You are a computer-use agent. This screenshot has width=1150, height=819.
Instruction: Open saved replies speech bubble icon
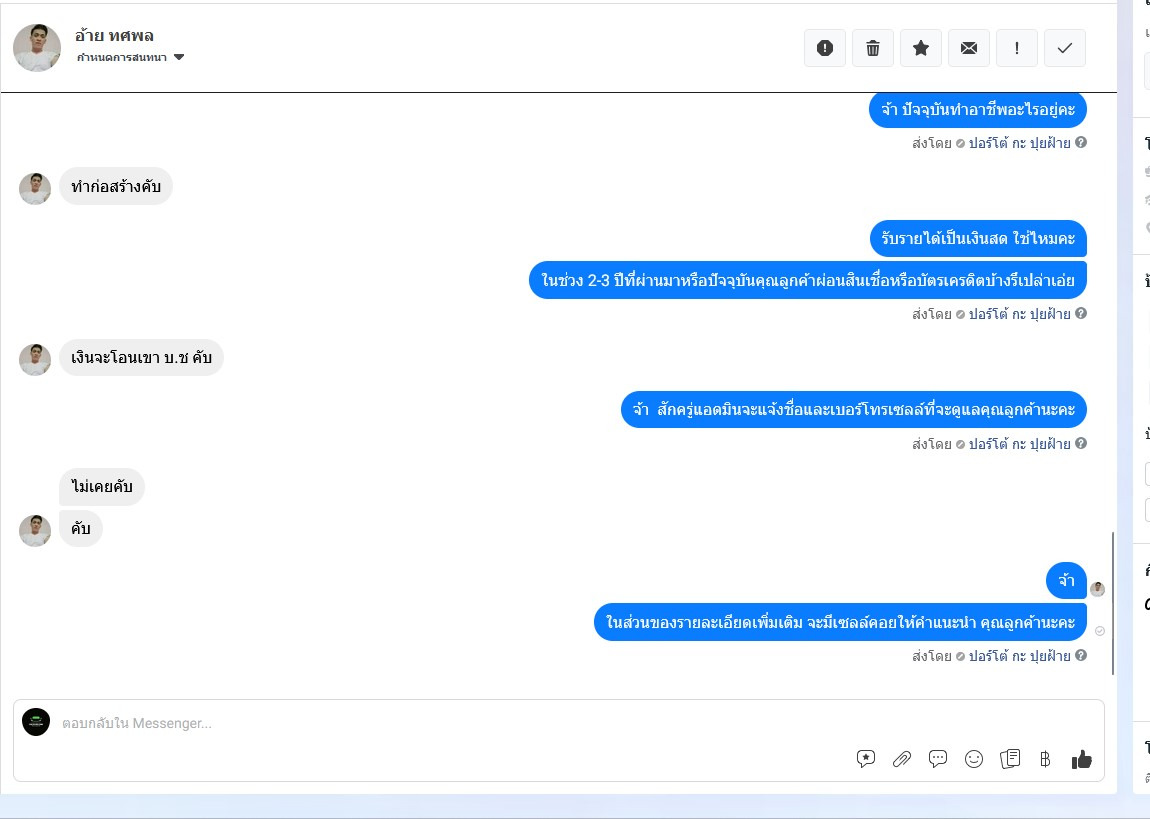coord(937,759)
